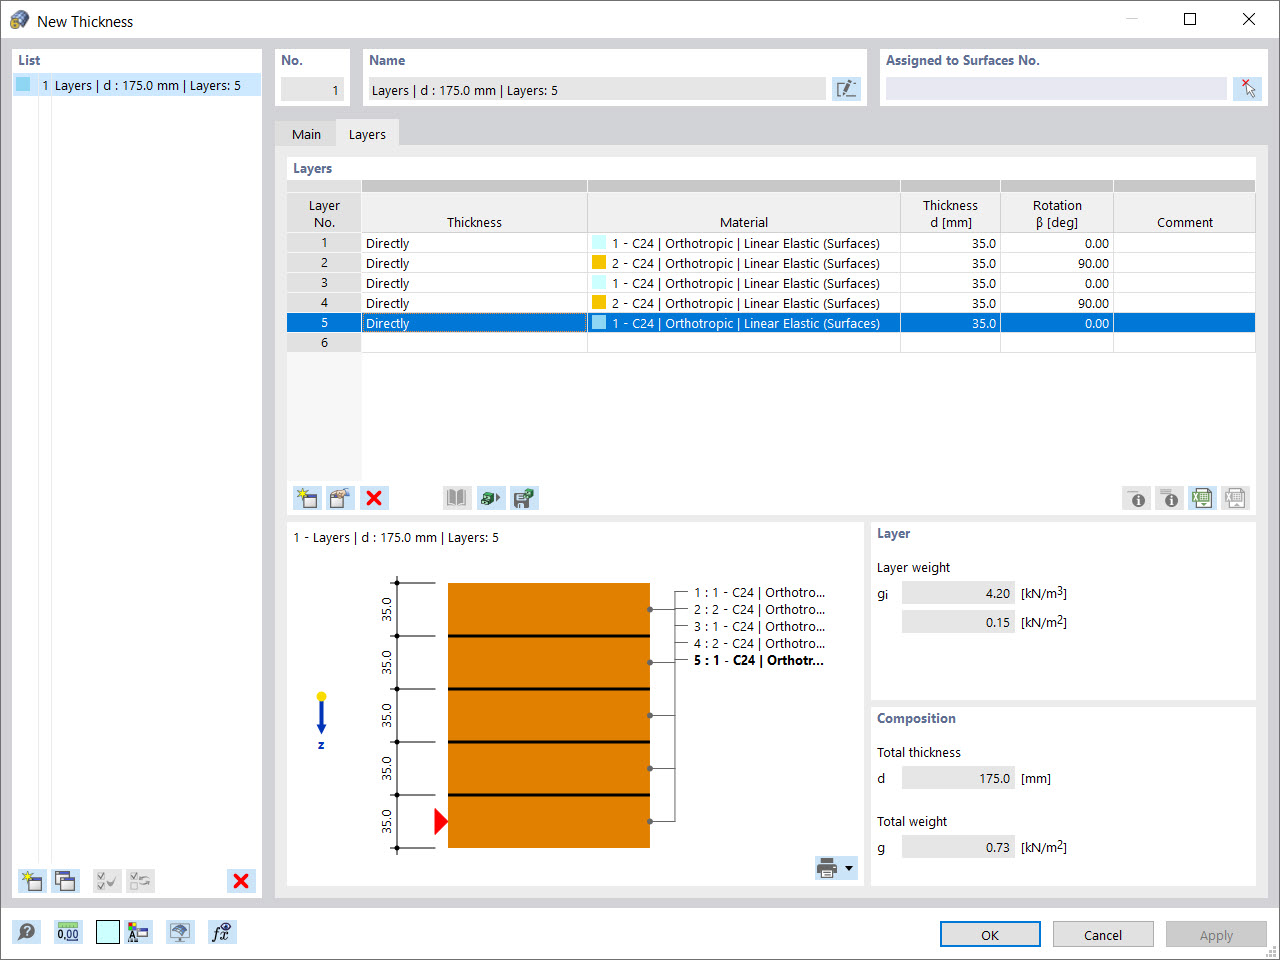Screen dimensions: 1280x960
Task: Open the help icon at bottom left
Action: coord(27,932)
